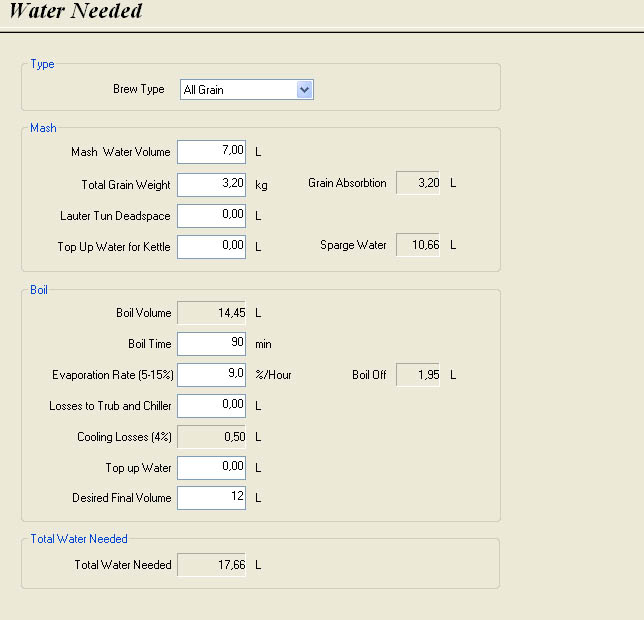Click the Top Up Water for Kettle field

pos(212,247)
